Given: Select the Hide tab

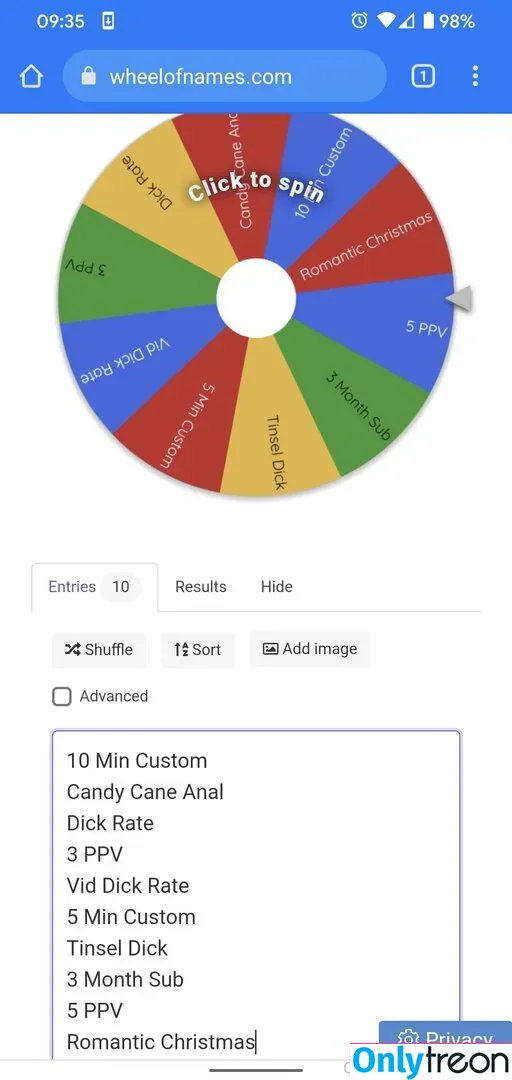Looking at the screenshot, I should pos(276,587).
